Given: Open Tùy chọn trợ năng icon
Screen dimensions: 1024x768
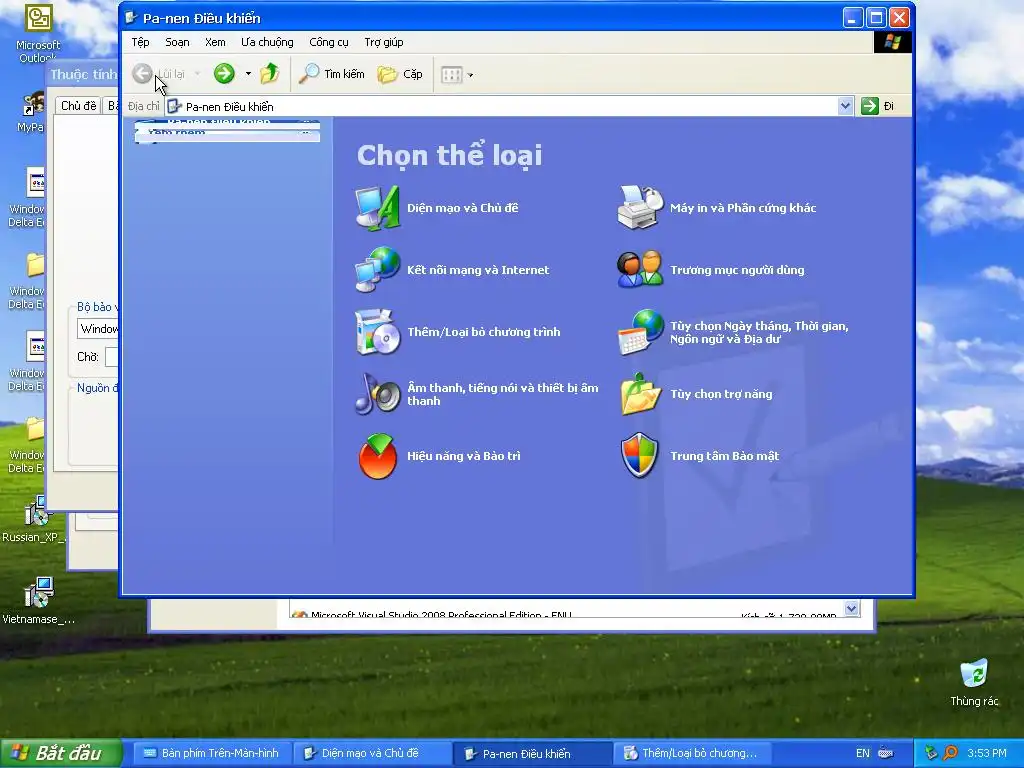Looking at the screenshot, I should coord(640,394).
